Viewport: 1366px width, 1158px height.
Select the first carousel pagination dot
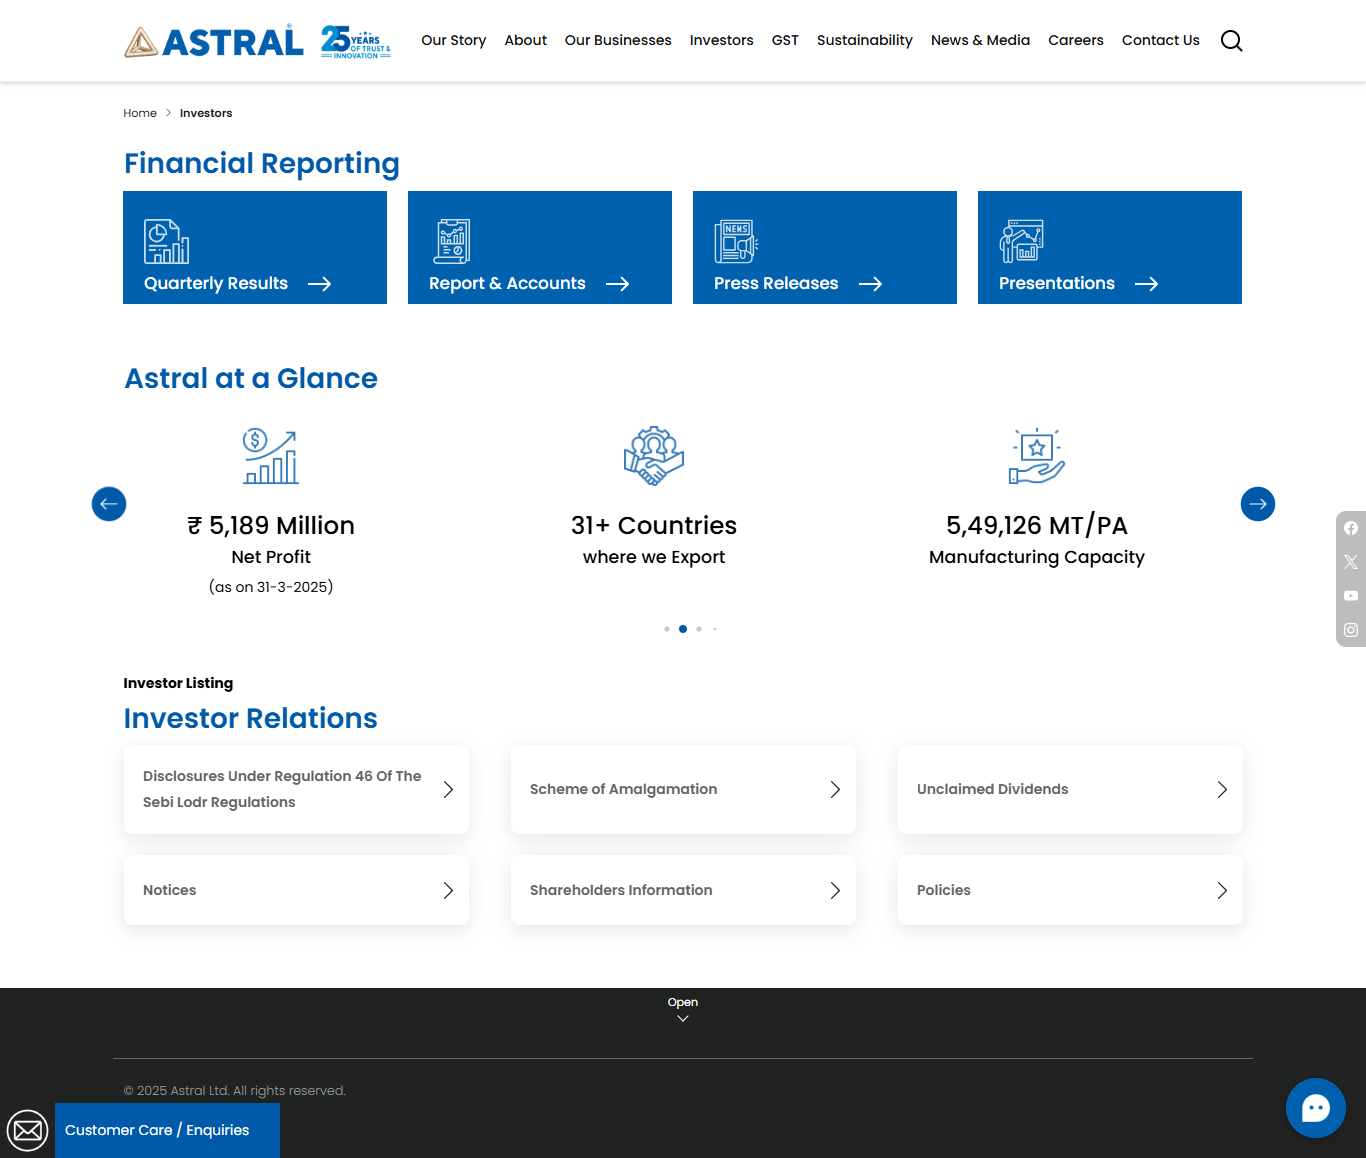click(x=667, y=629)
